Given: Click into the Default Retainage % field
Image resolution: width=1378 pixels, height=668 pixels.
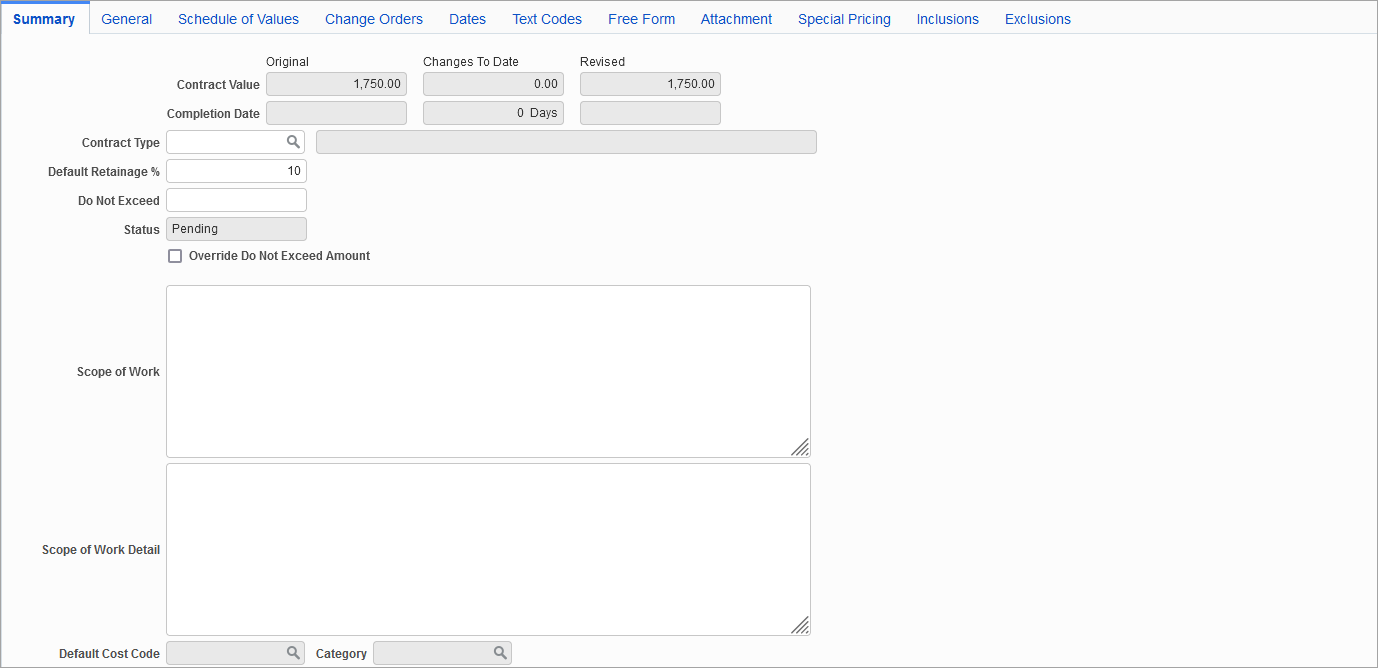Looking at the screenshot, I should click(x=235, y=171).
